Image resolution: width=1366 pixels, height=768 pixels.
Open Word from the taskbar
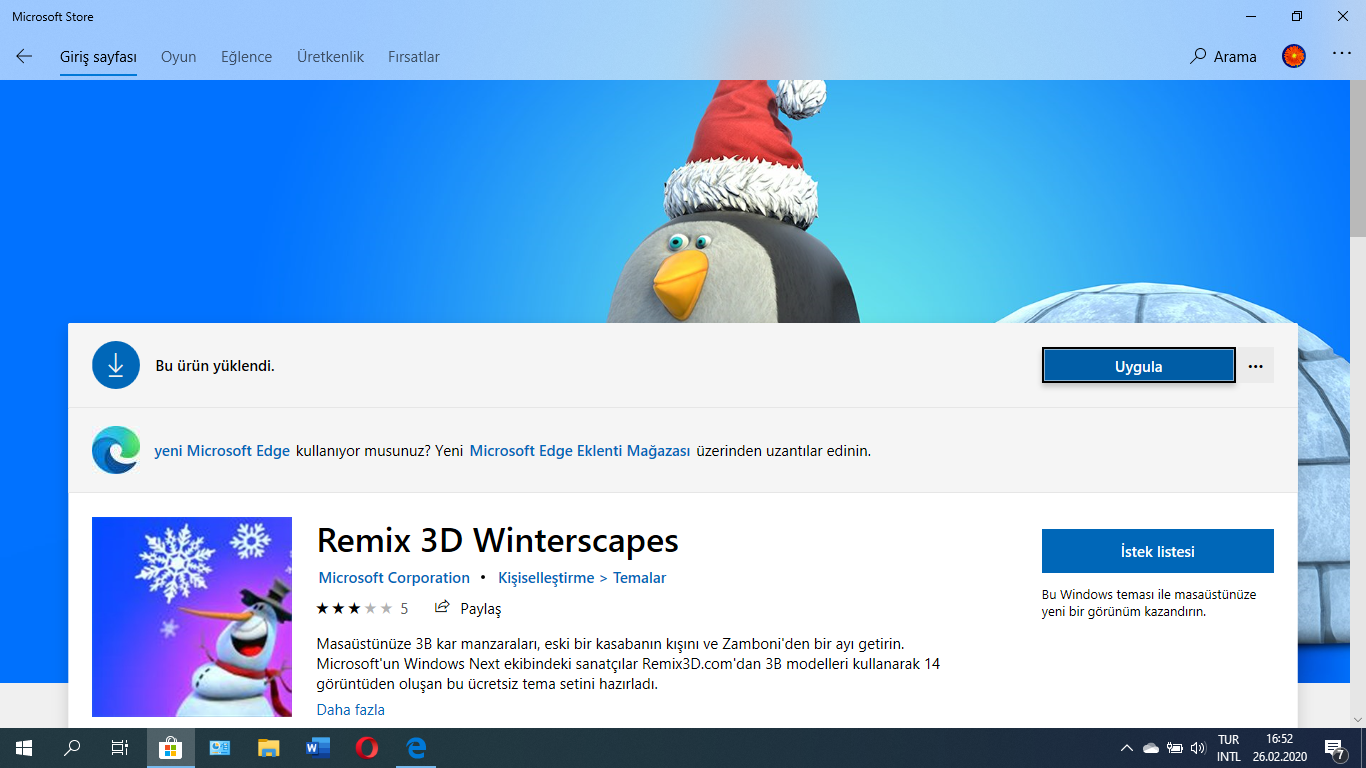[x=318, y=748]
